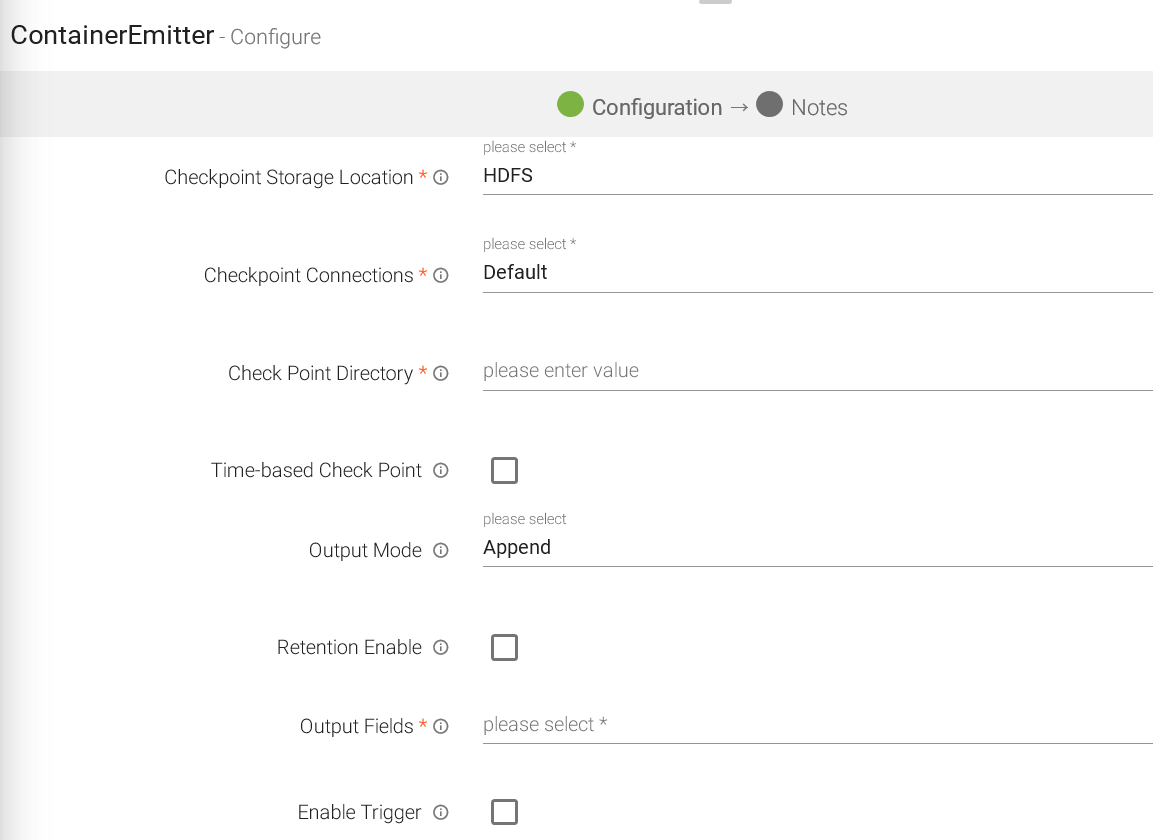This screenshot has height=840, width=1153.
Task: Click the gray Notes step circle
Action: (x=769, y=104)
